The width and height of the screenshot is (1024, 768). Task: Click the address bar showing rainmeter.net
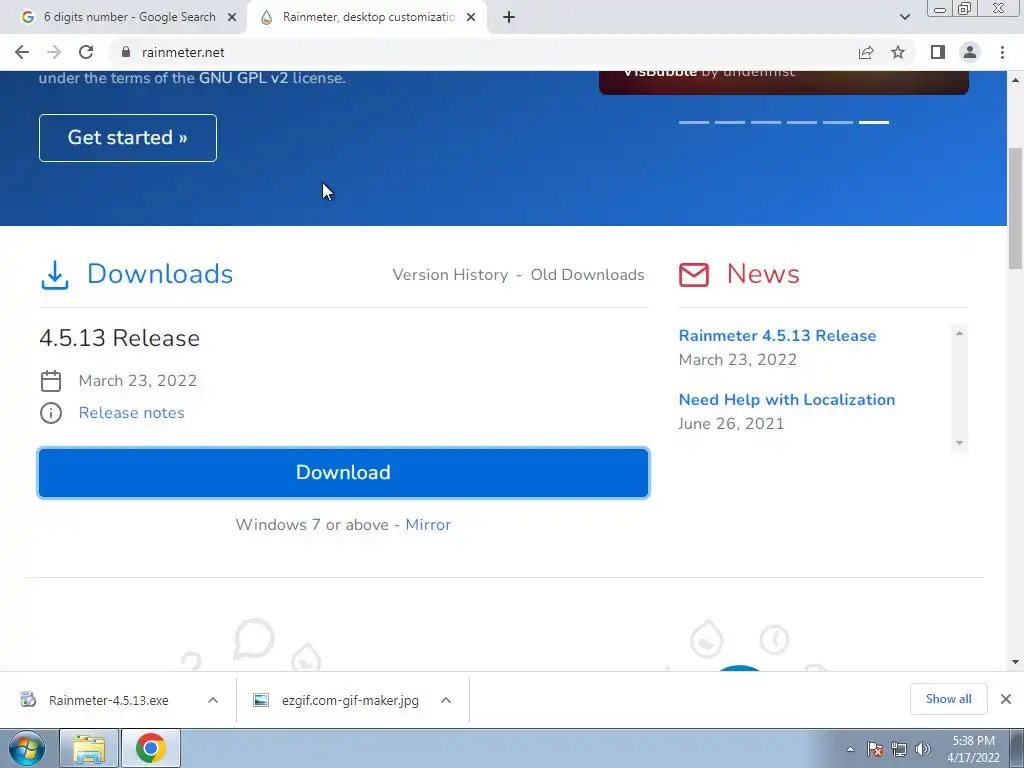click(x=480, y=52)
